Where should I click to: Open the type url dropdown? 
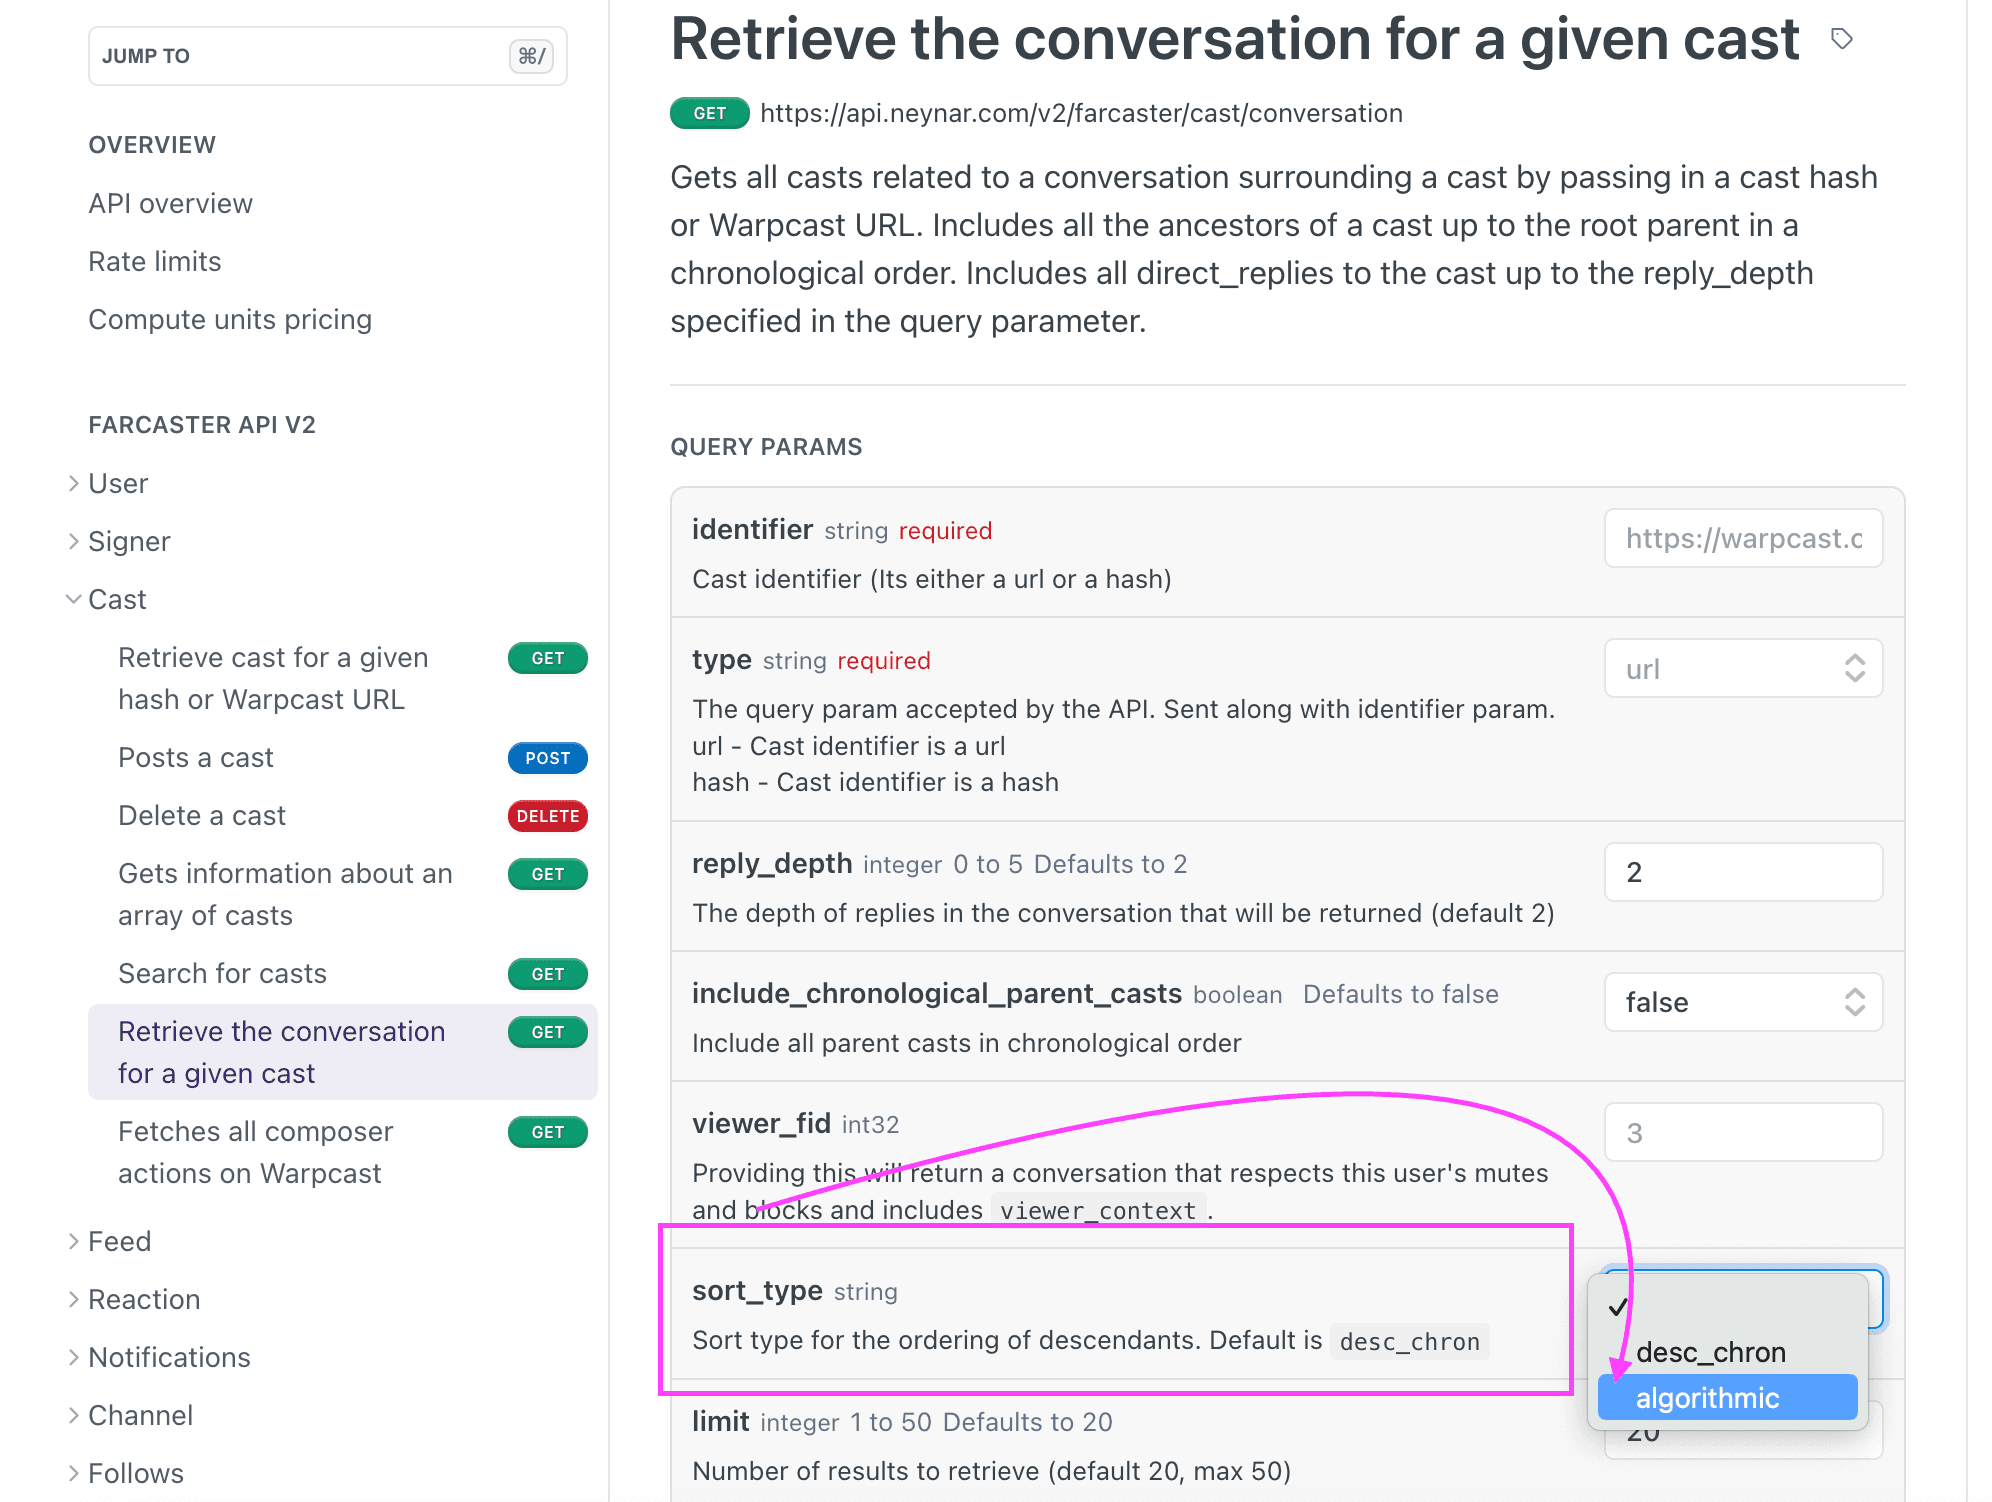1743,668
